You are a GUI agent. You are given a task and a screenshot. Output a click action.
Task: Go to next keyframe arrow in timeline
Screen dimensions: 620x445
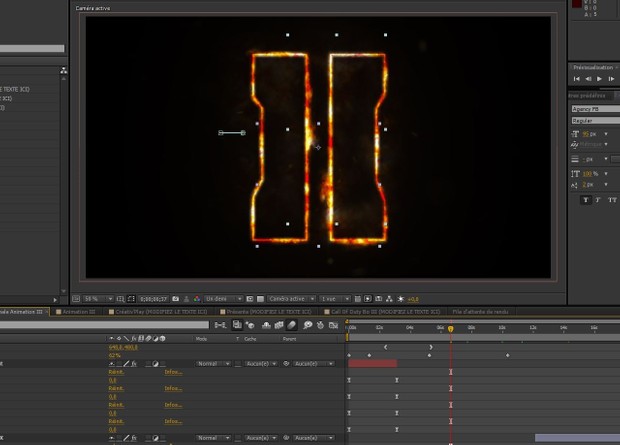[x=431, y=347]
